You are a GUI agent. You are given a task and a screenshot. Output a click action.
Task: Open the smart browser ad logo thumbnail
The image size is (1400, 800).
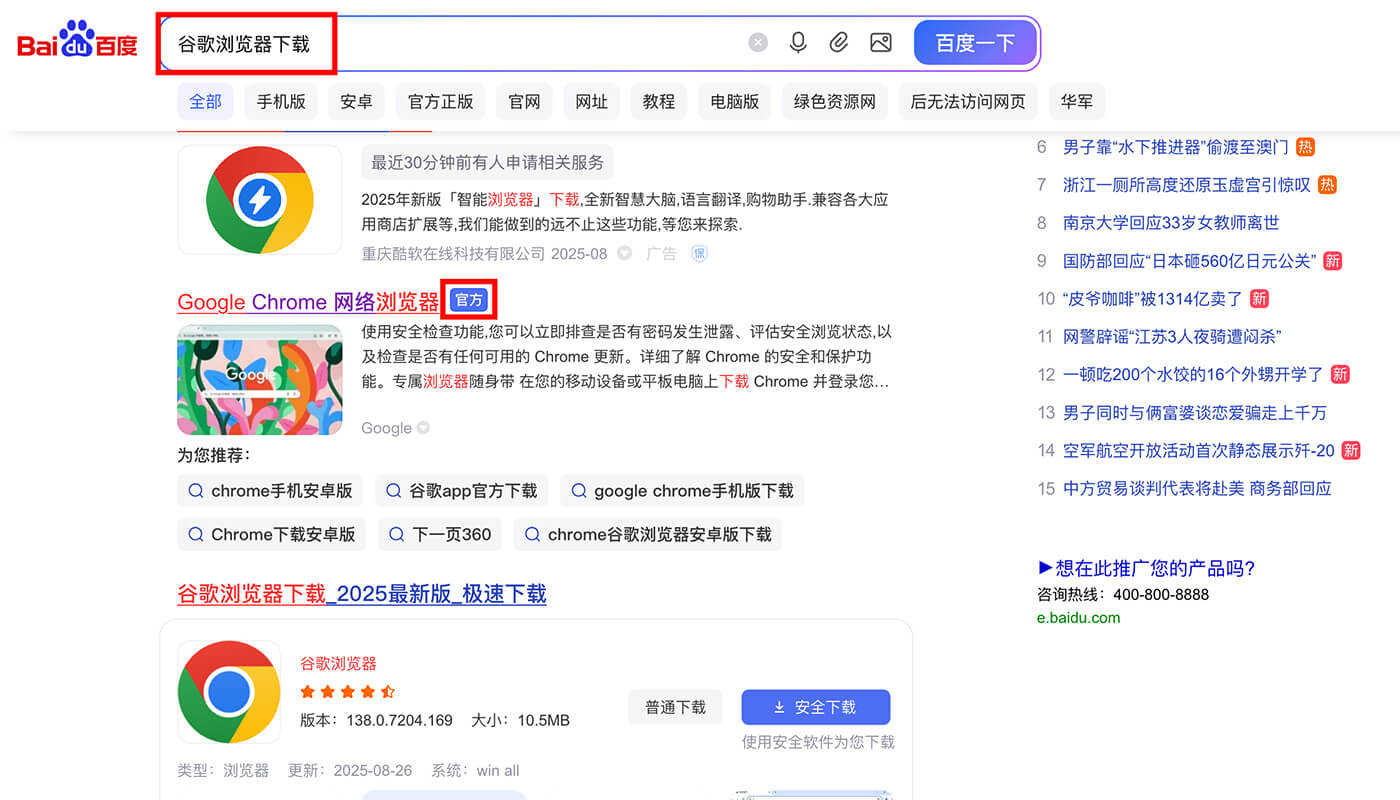click(260, 199)
